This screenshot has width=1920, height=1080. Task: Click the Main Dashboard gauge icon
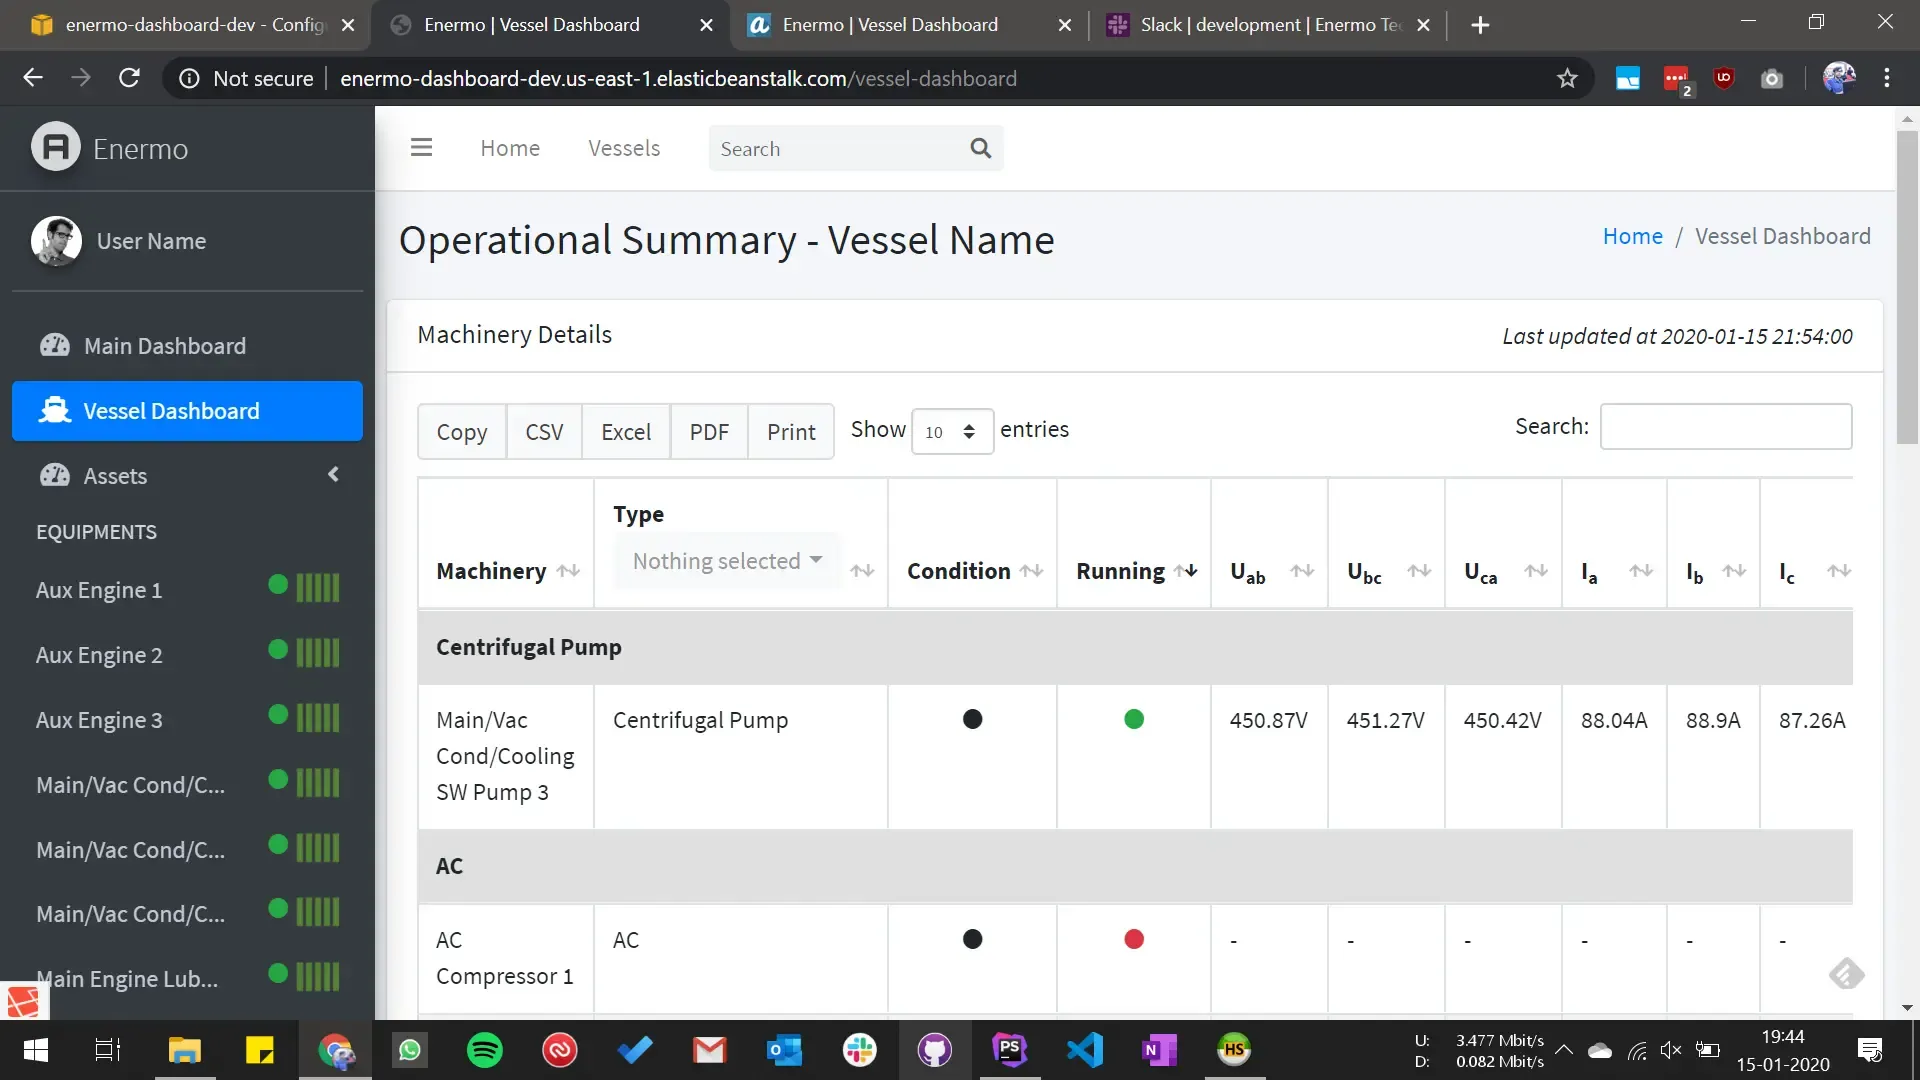[x=55, y=346]
